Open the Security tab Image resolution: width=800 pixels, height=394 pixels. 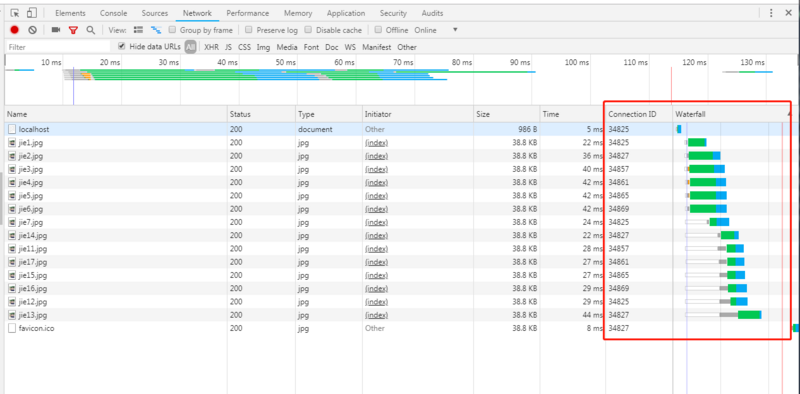(x=393, y=13)
